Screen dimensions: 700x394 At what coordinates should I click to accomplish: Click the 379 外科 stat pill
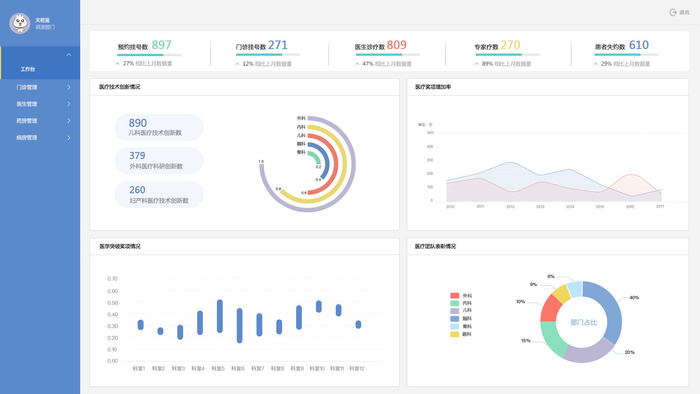(159, 161)
